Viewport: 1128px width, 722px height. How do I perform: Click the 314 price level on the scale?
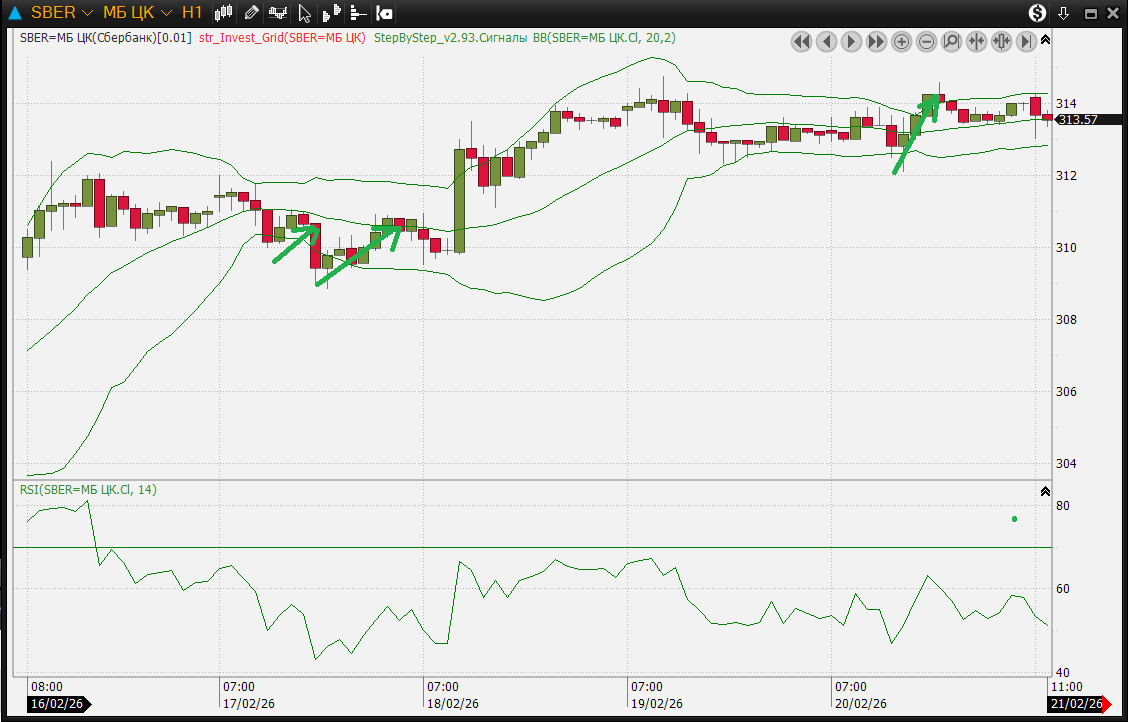(x=1067, y=103)
